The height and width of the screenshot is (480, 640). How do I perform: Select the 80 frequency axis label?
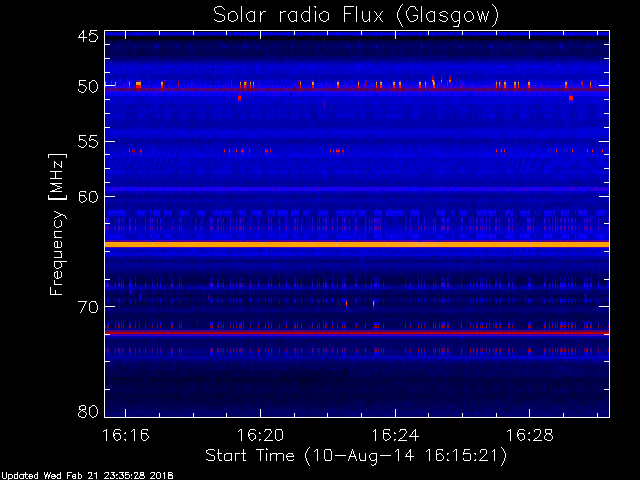pos(88,411)
